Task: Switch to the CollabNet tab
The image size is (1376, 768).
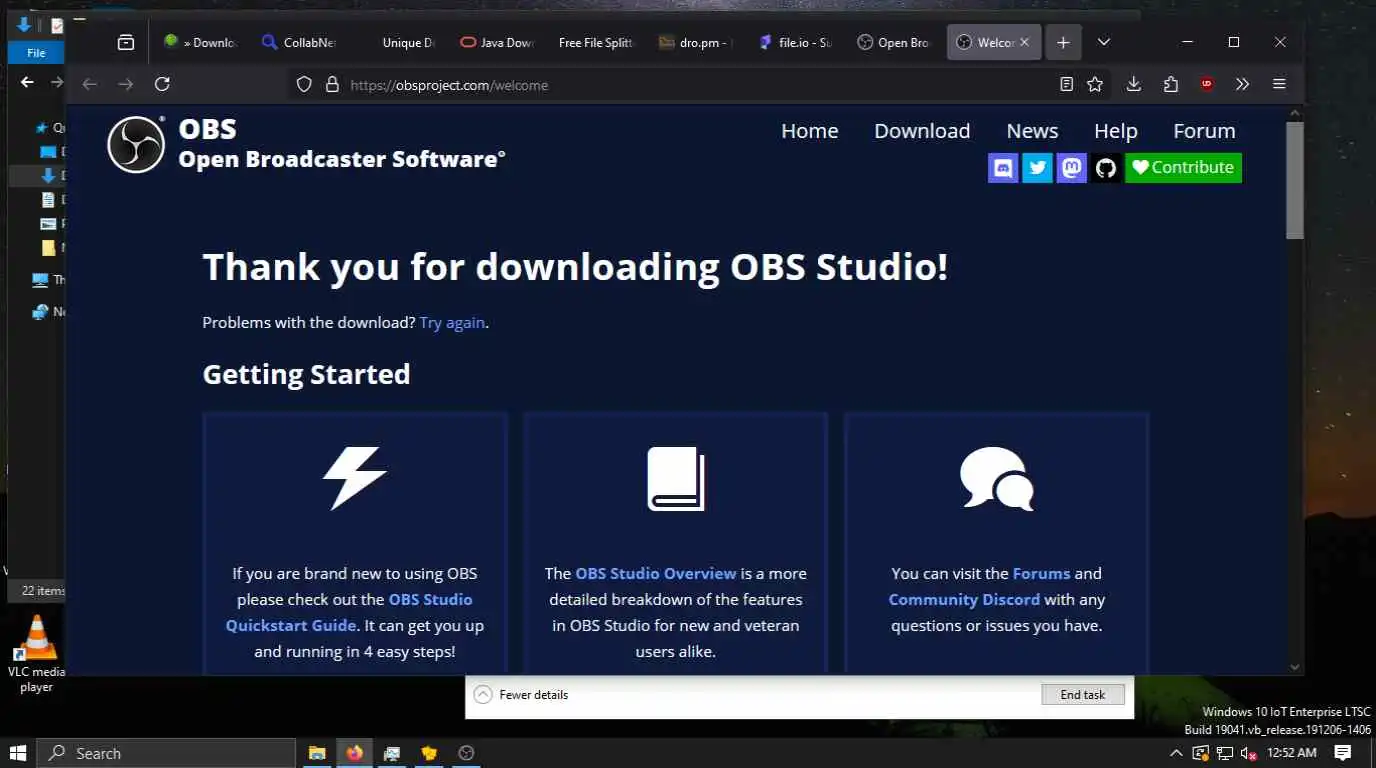Action: tap(298, 42)
